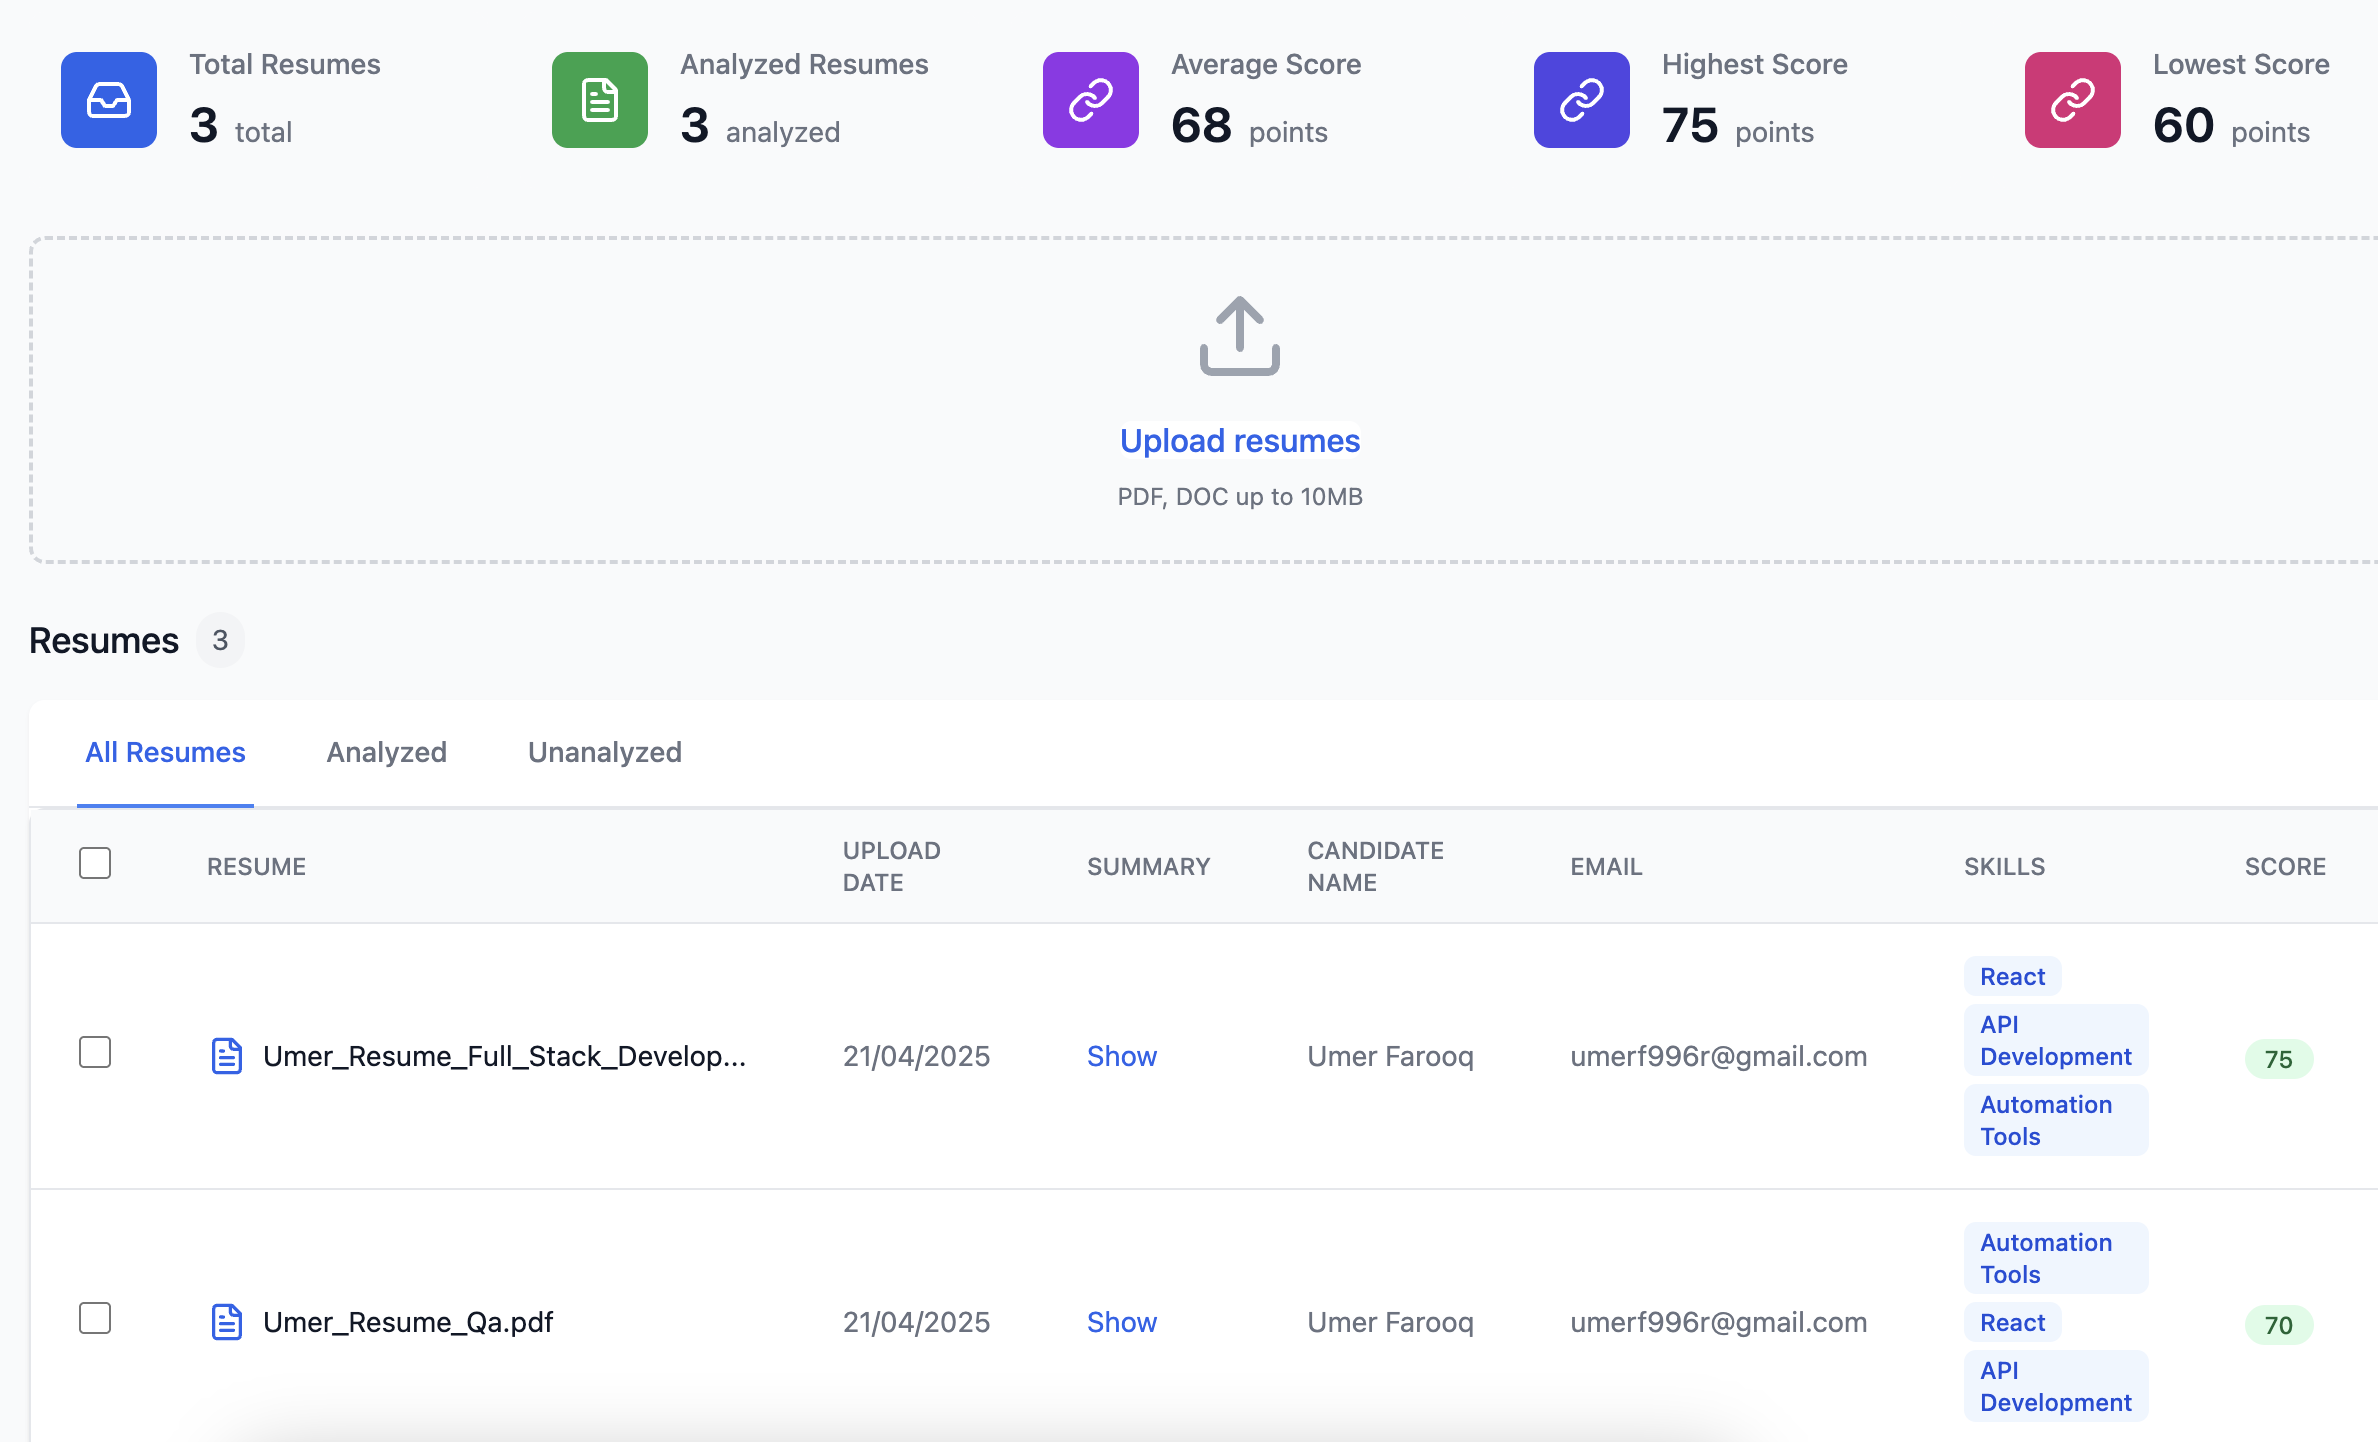The width and height of the screenshot is (2378, 1442).
Task: Click the upload arrow icon
Action: 1240,336
